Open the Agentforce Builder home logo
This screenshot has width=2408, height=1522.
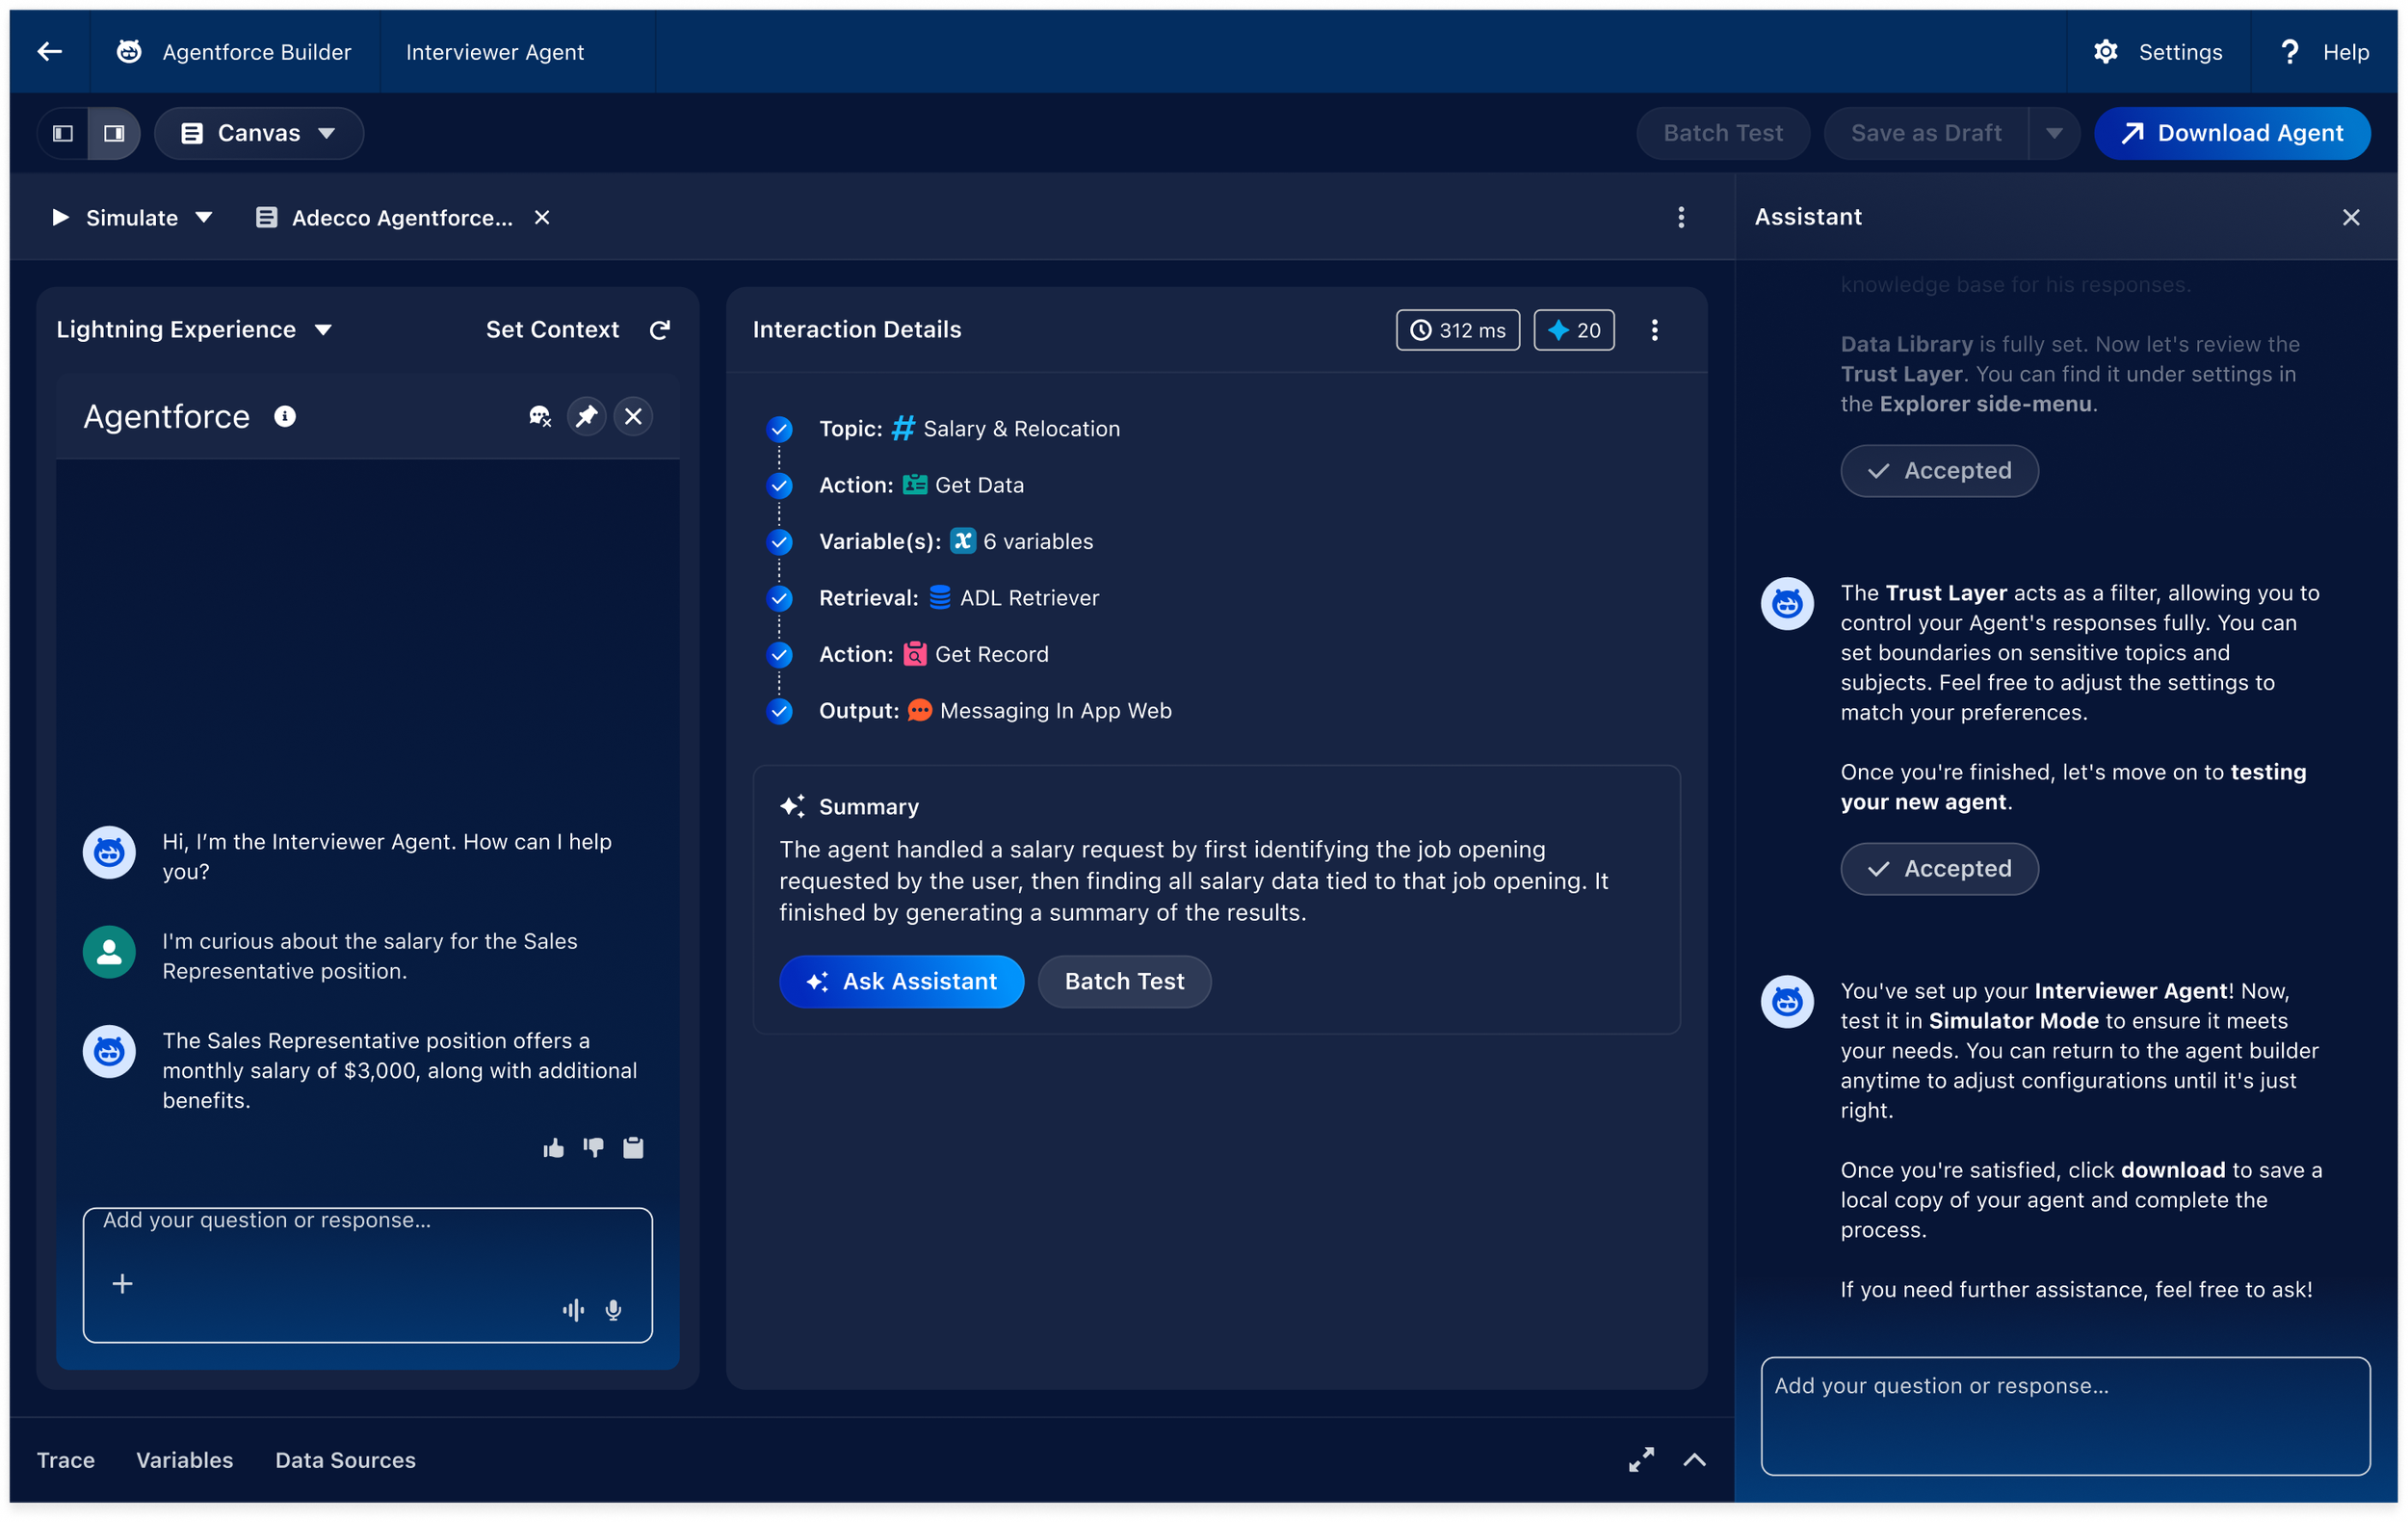[129, 52]
